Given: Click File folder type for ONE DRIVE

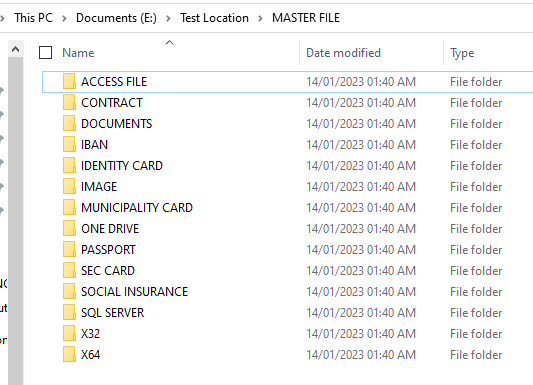Looking at the screenshot, I should (476, 229).
